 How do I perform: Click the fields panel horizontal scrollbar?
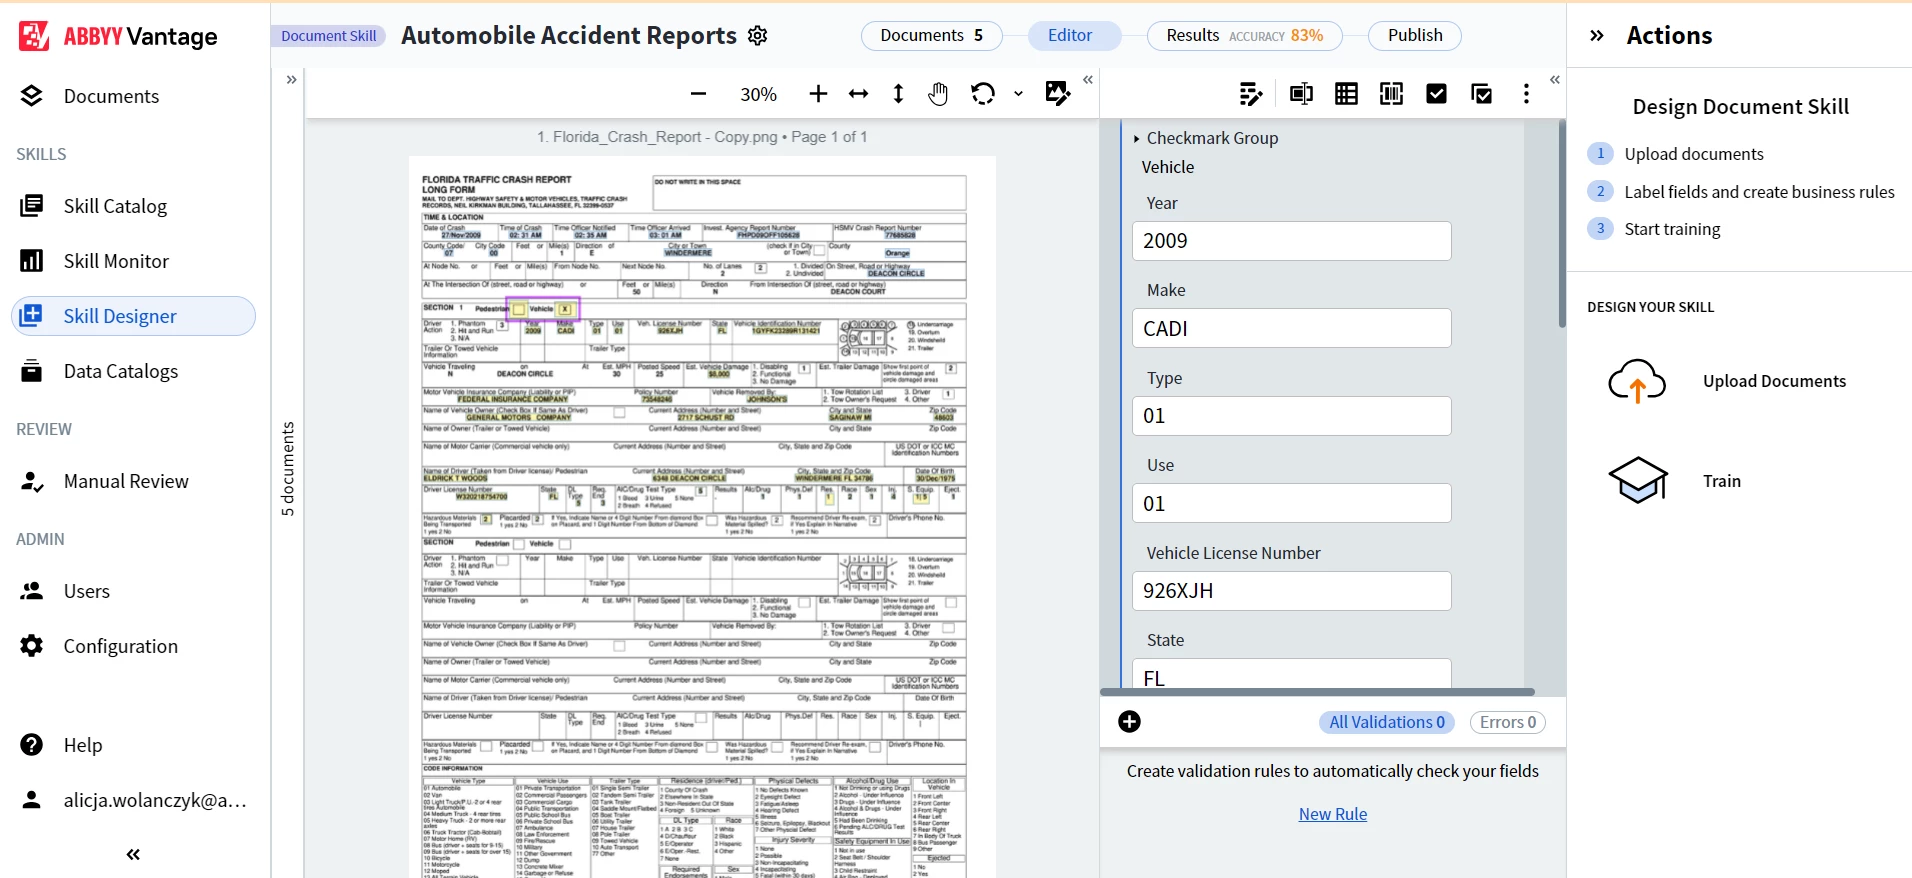(x=1317, y=692)
